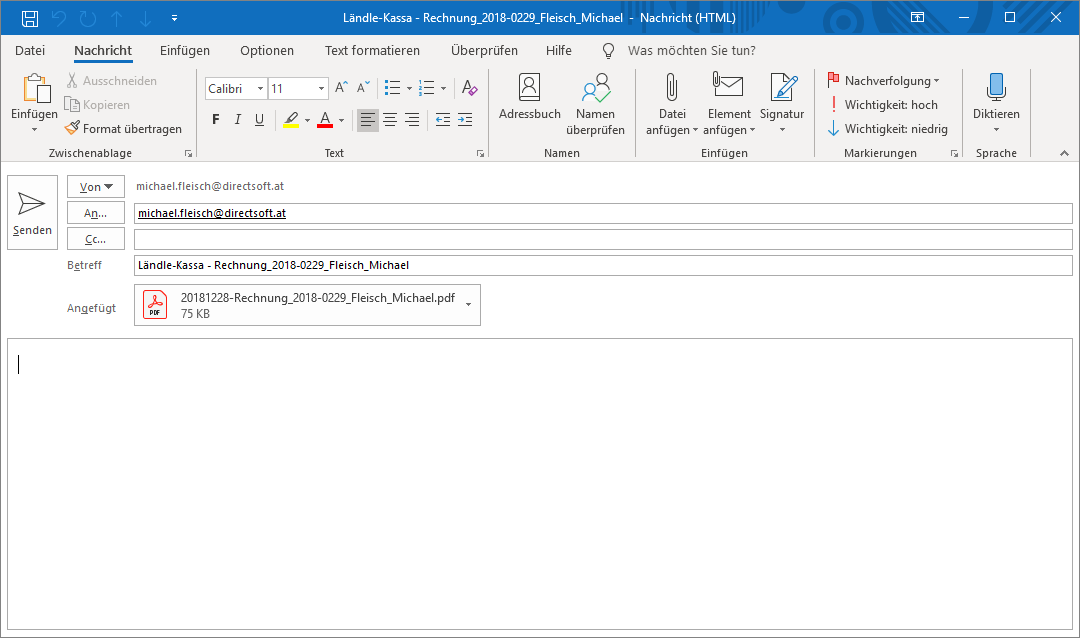The height and width of the screenshot is (638, 1080).
Task: Go to next item with down arrow
Action: pyautogui.click(x=145, y=18)
